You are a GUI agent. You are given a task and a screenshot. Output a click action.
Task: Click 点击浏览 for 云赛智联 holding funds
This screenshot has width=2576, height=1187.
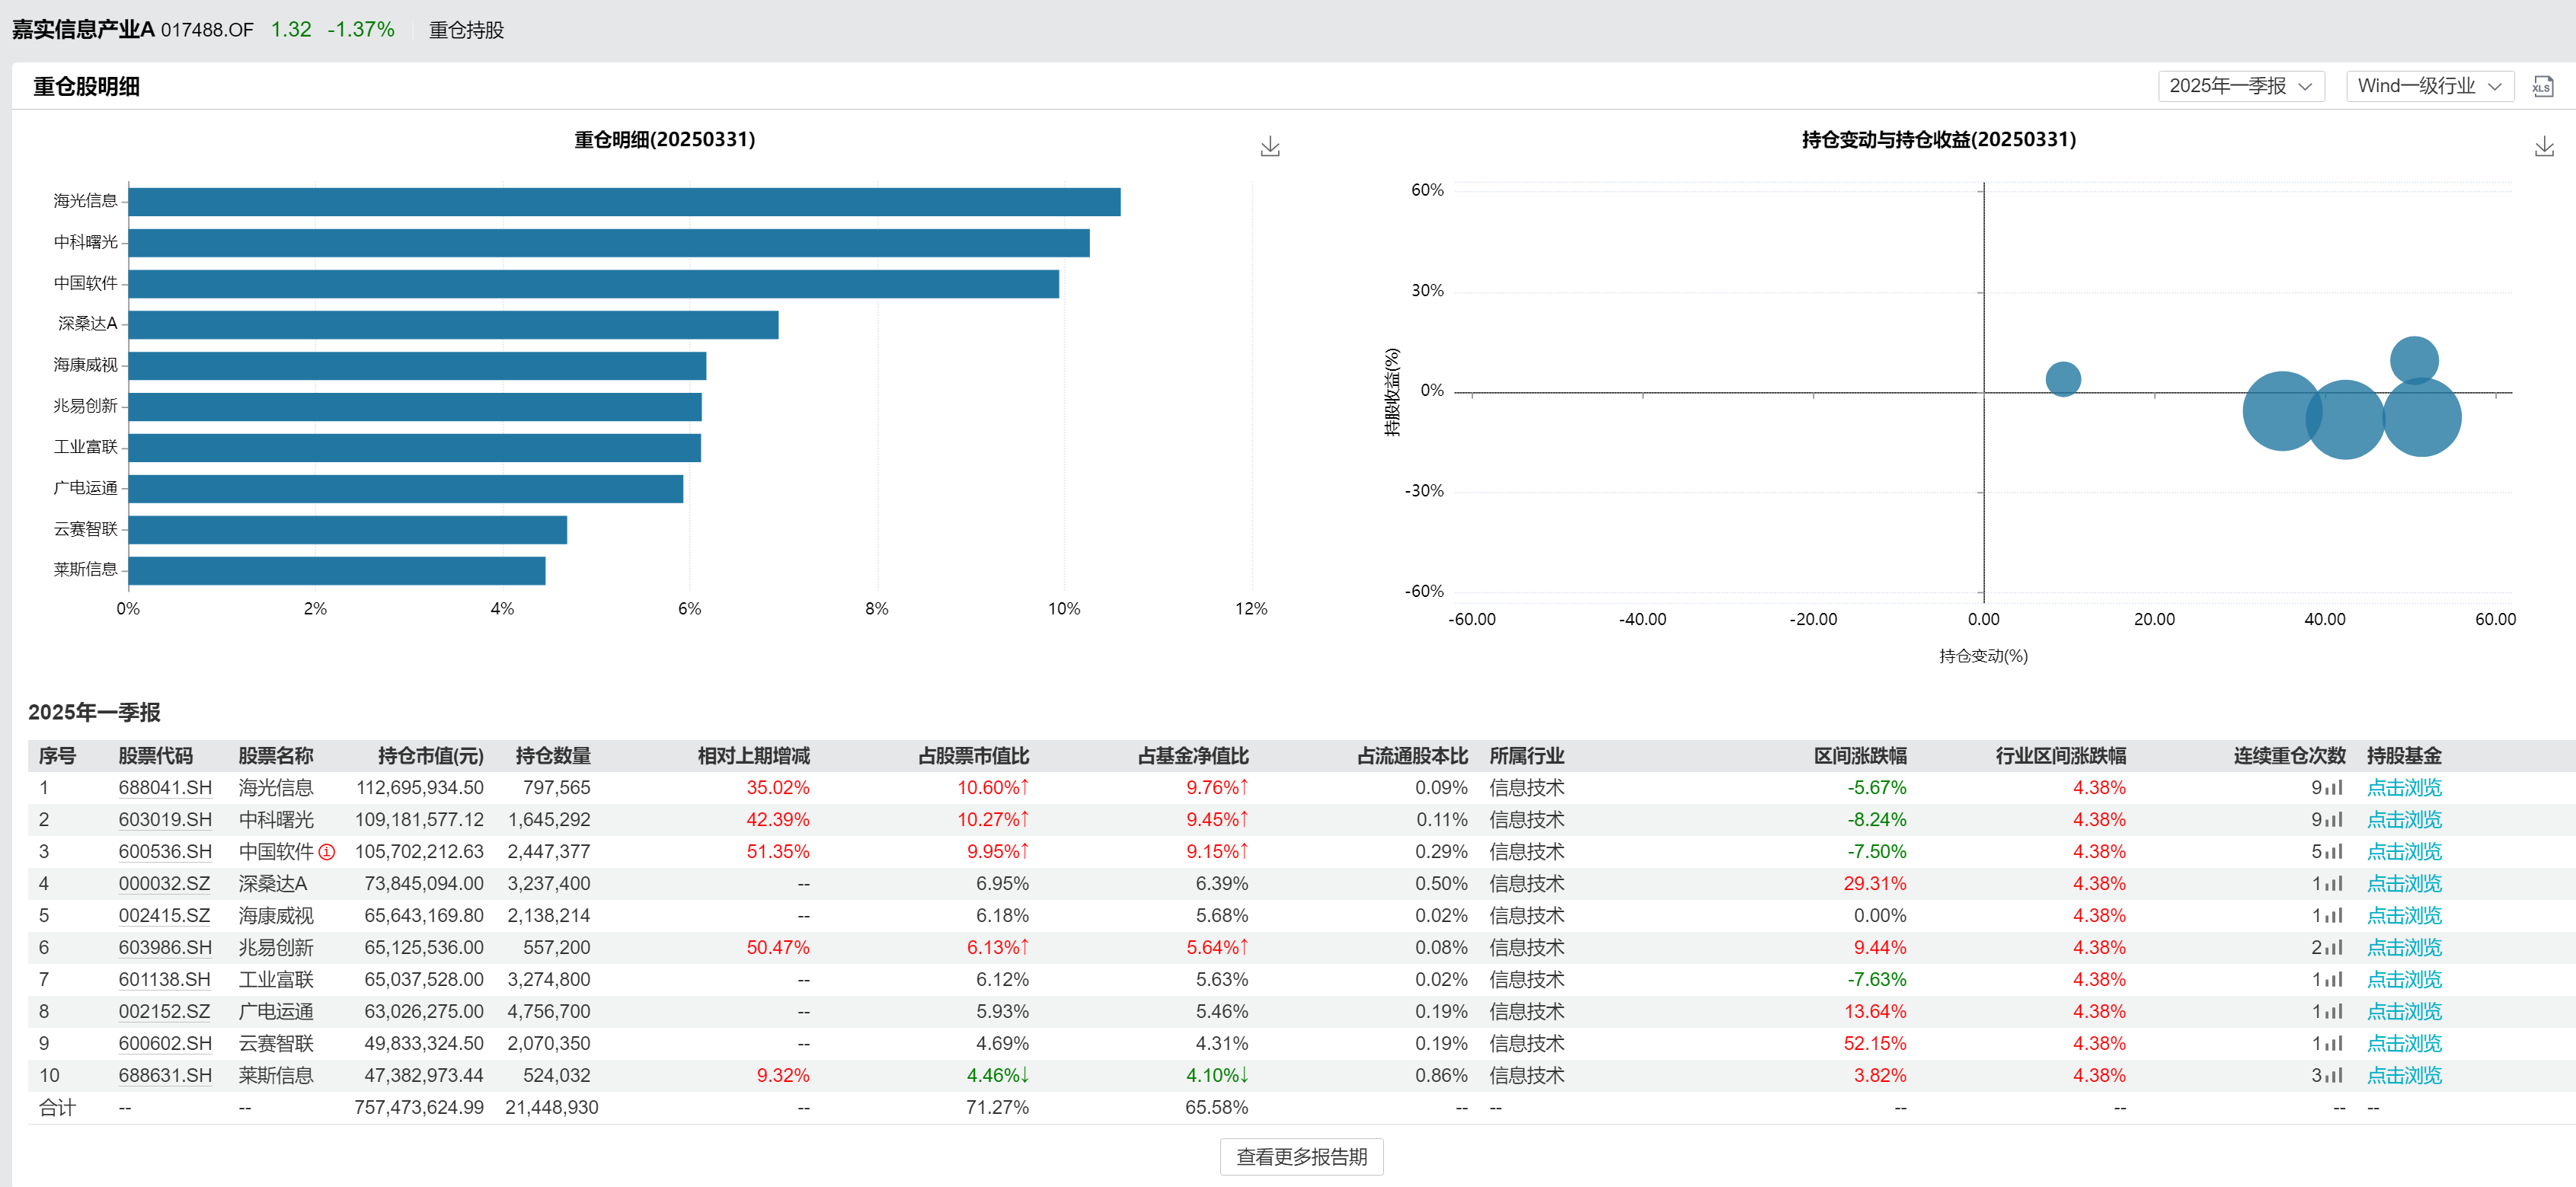[x=2404, y=1044]
